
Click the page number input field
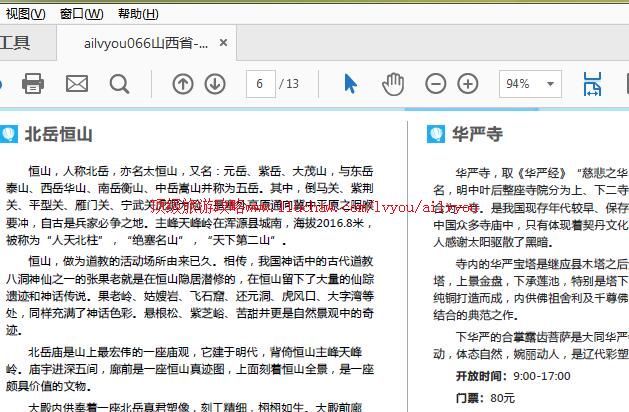pyautogui.click(x=259, y=84)
